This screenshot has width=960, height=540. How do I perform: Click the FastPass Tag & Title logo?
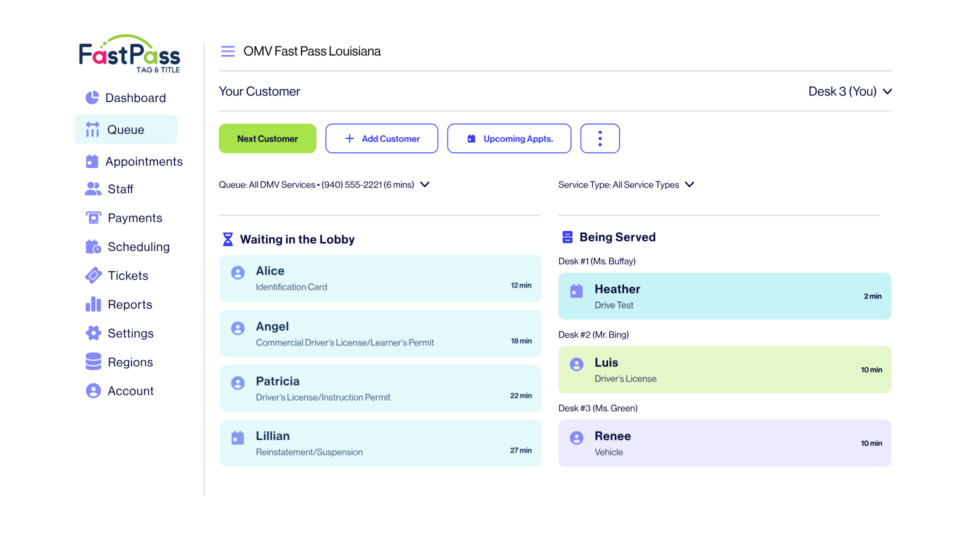[129, 54]
